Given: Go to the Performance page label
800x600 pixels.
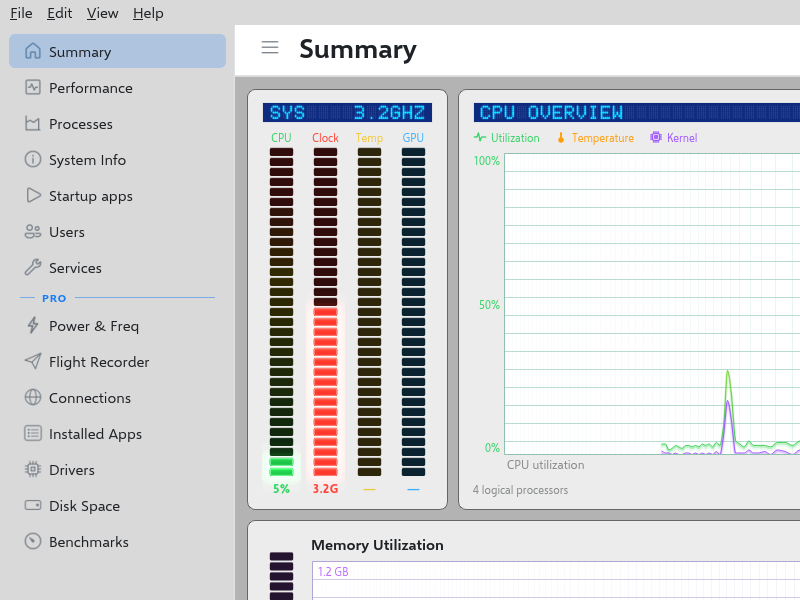Looking at the screenshot, I should tap(91, 88).
